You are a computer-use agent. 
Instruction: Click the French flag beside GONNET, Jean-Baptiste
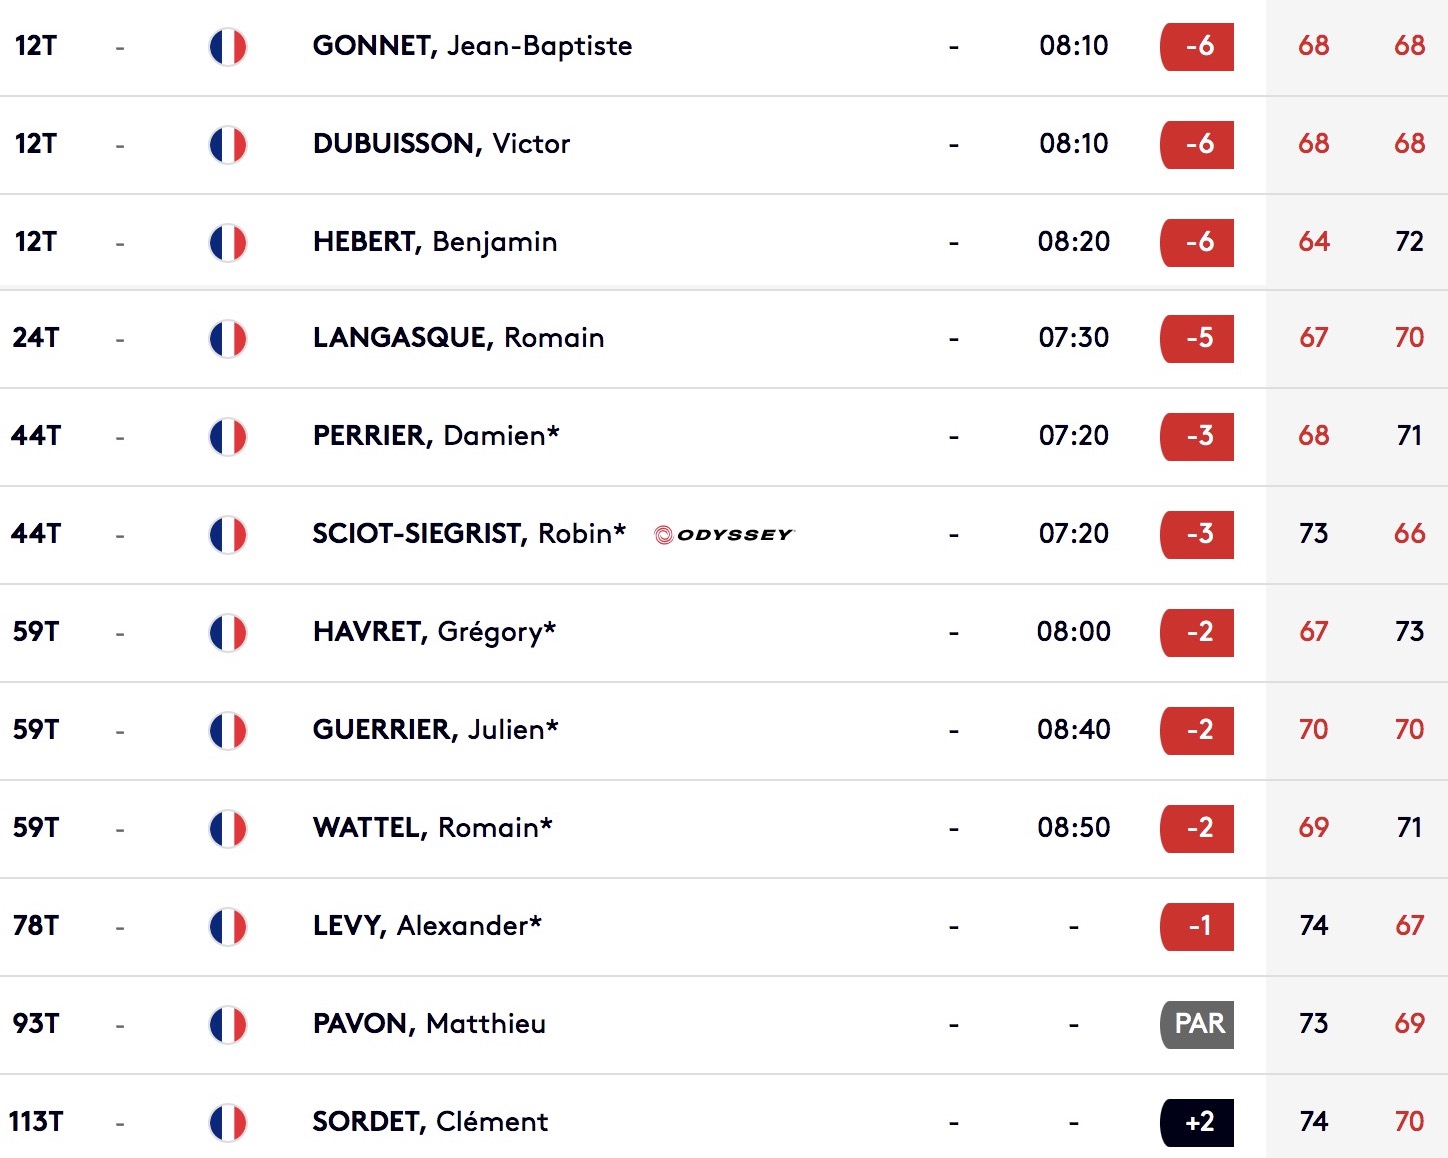228,47
